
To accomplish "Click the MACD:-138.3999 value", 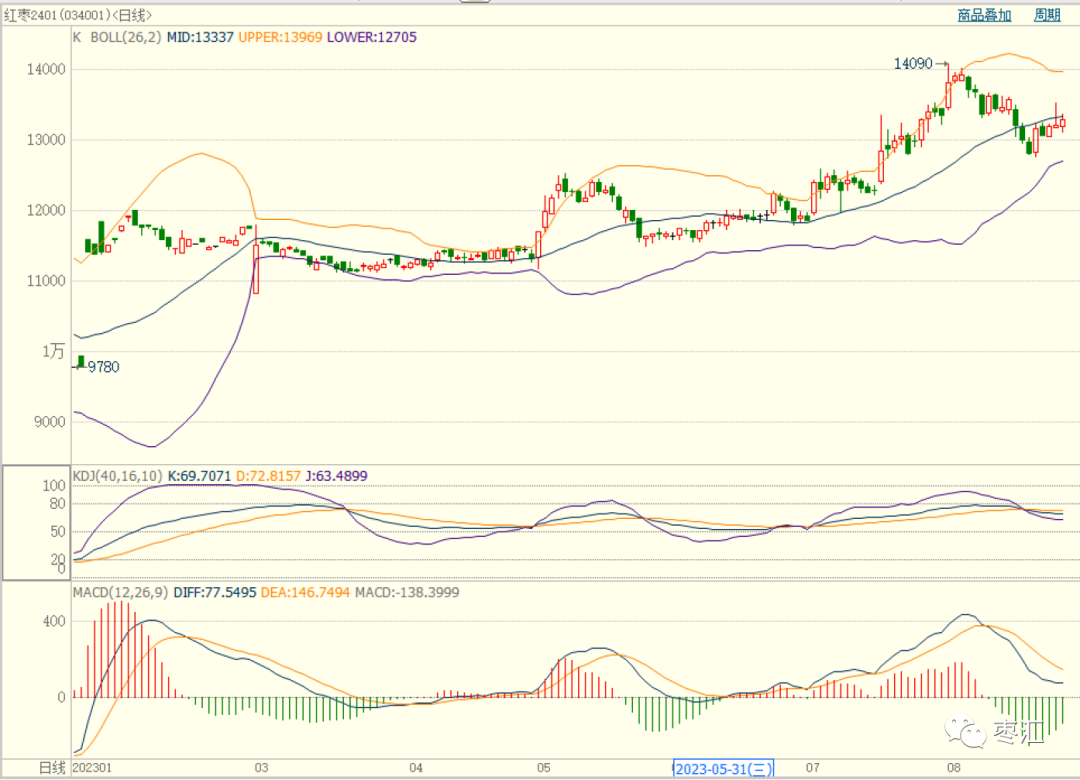I will pyautogui.click(x=407, y=593).
